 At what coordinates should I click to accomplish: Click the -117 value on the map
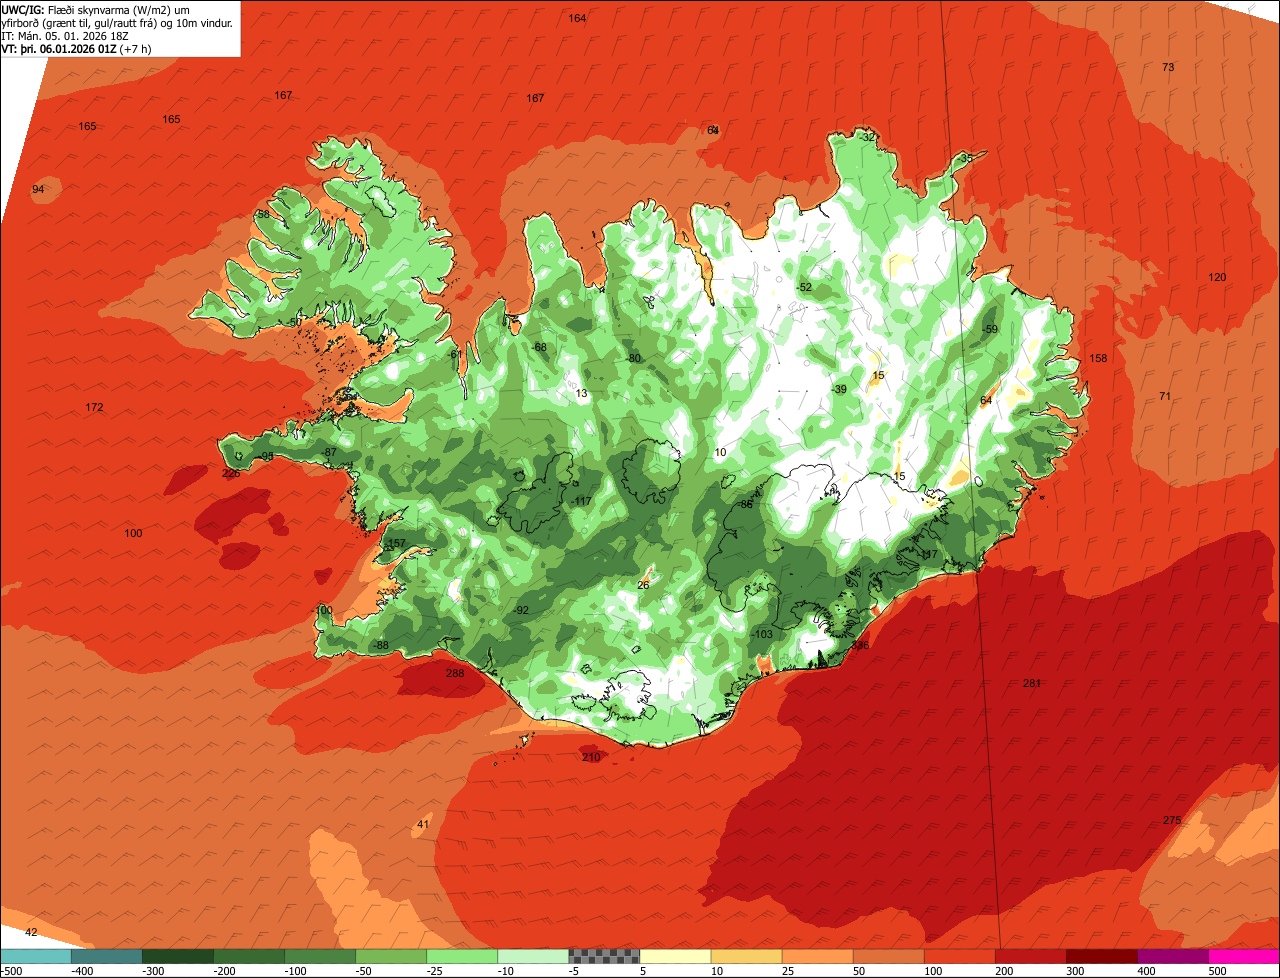[582, 501]
